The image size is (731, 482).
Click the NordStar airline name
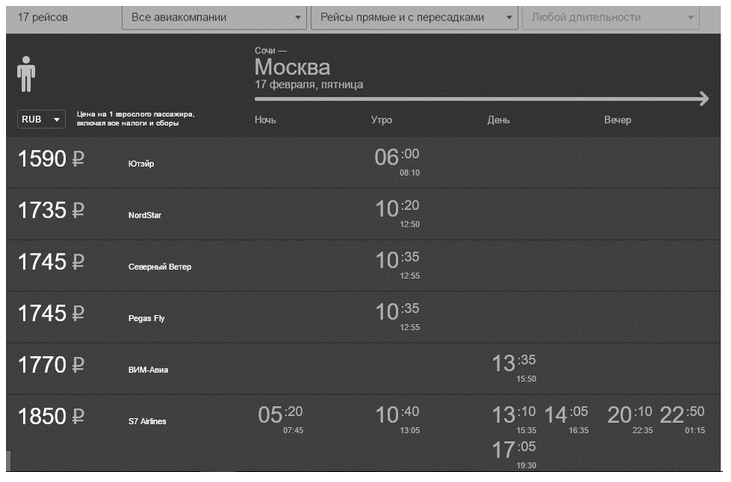(145, 215)
